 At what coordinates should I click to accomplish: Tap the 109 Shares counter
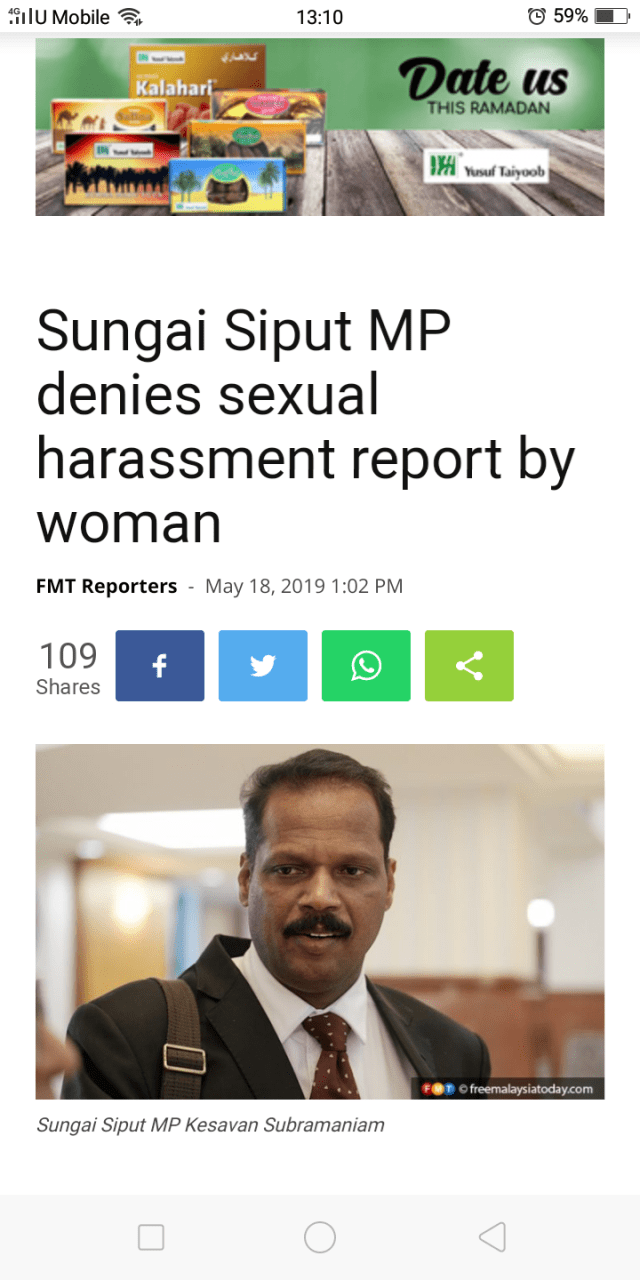[68, 668]
